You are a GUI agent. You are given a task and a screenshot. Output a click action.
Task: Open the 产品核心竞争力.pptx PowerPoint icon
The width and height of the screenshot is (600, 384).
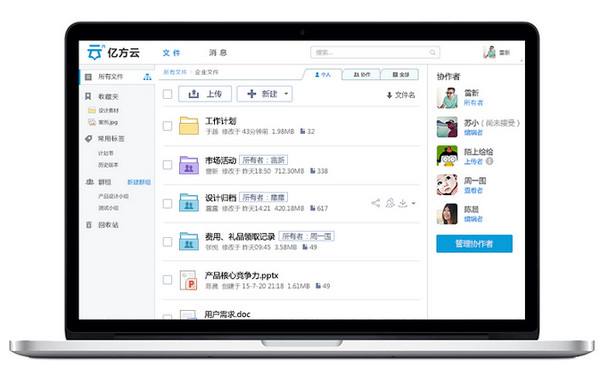click(x=189, y=280)
